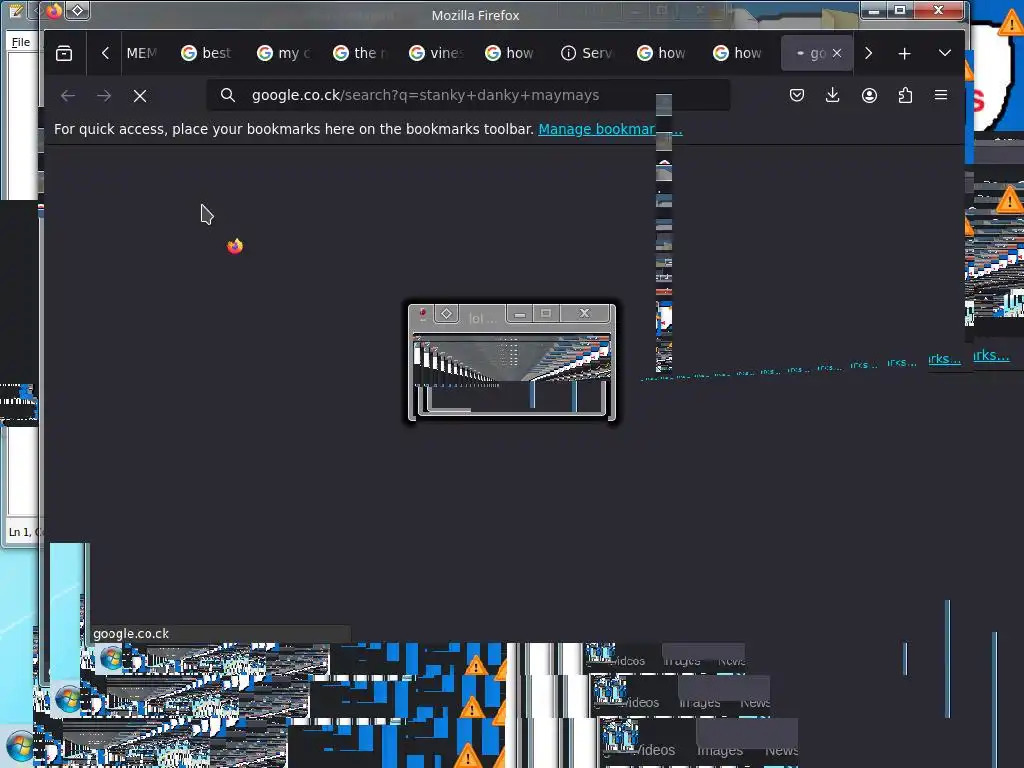Switch to the 'best' Google tab

[206, 53]
